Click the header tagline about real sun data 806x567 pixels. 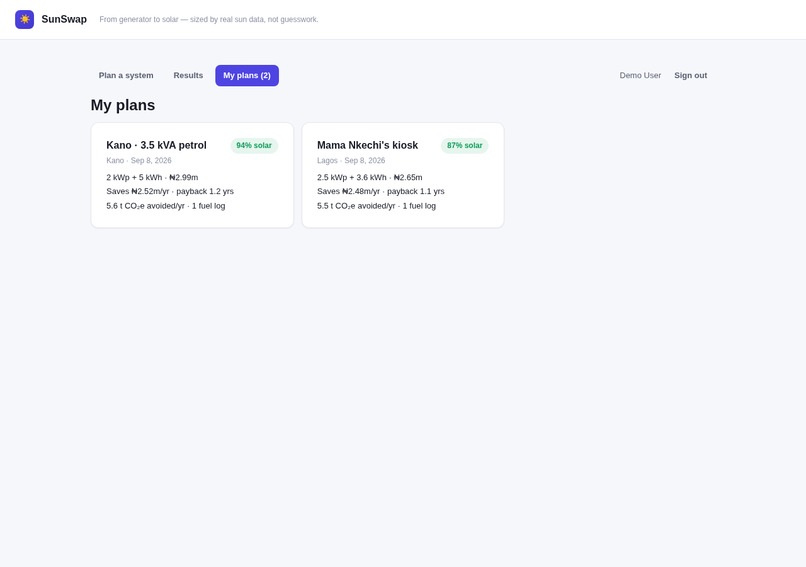(209, 20)
